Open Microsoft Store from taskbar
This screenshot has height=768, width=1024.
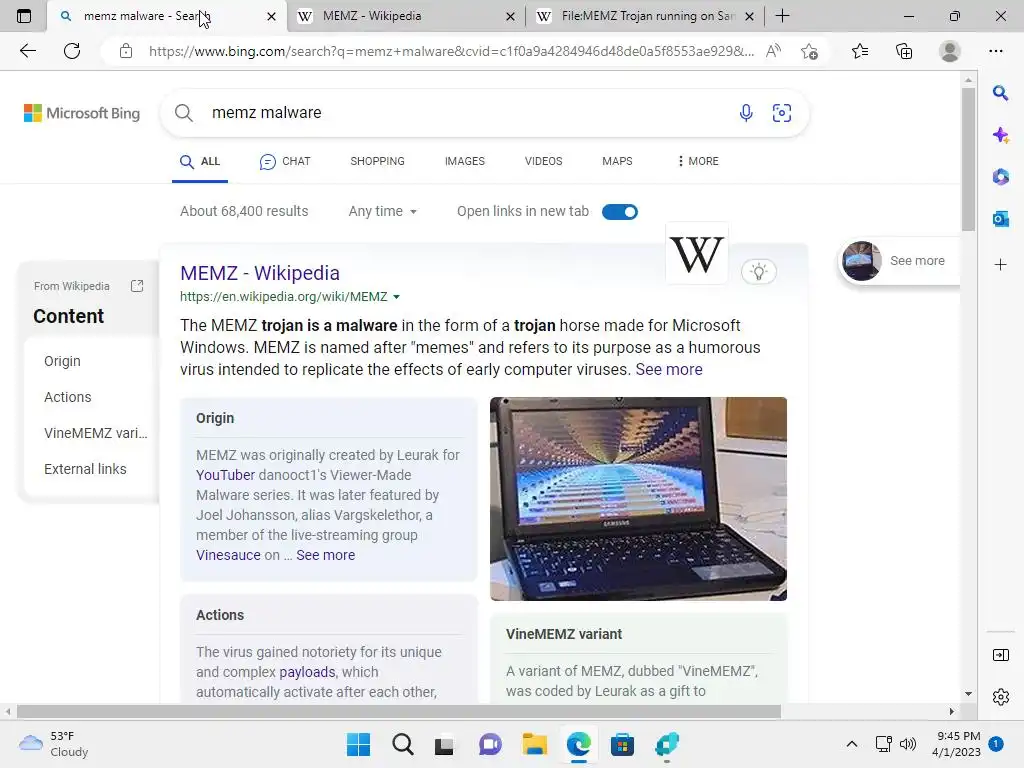pyautogui.click(x=622, y=744)
